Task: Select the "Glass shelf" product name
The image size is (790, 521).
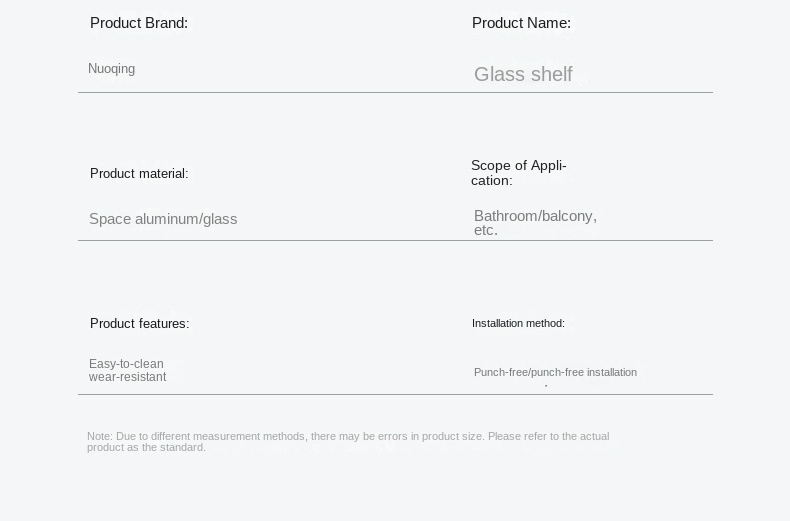Action: pos(523,75)
